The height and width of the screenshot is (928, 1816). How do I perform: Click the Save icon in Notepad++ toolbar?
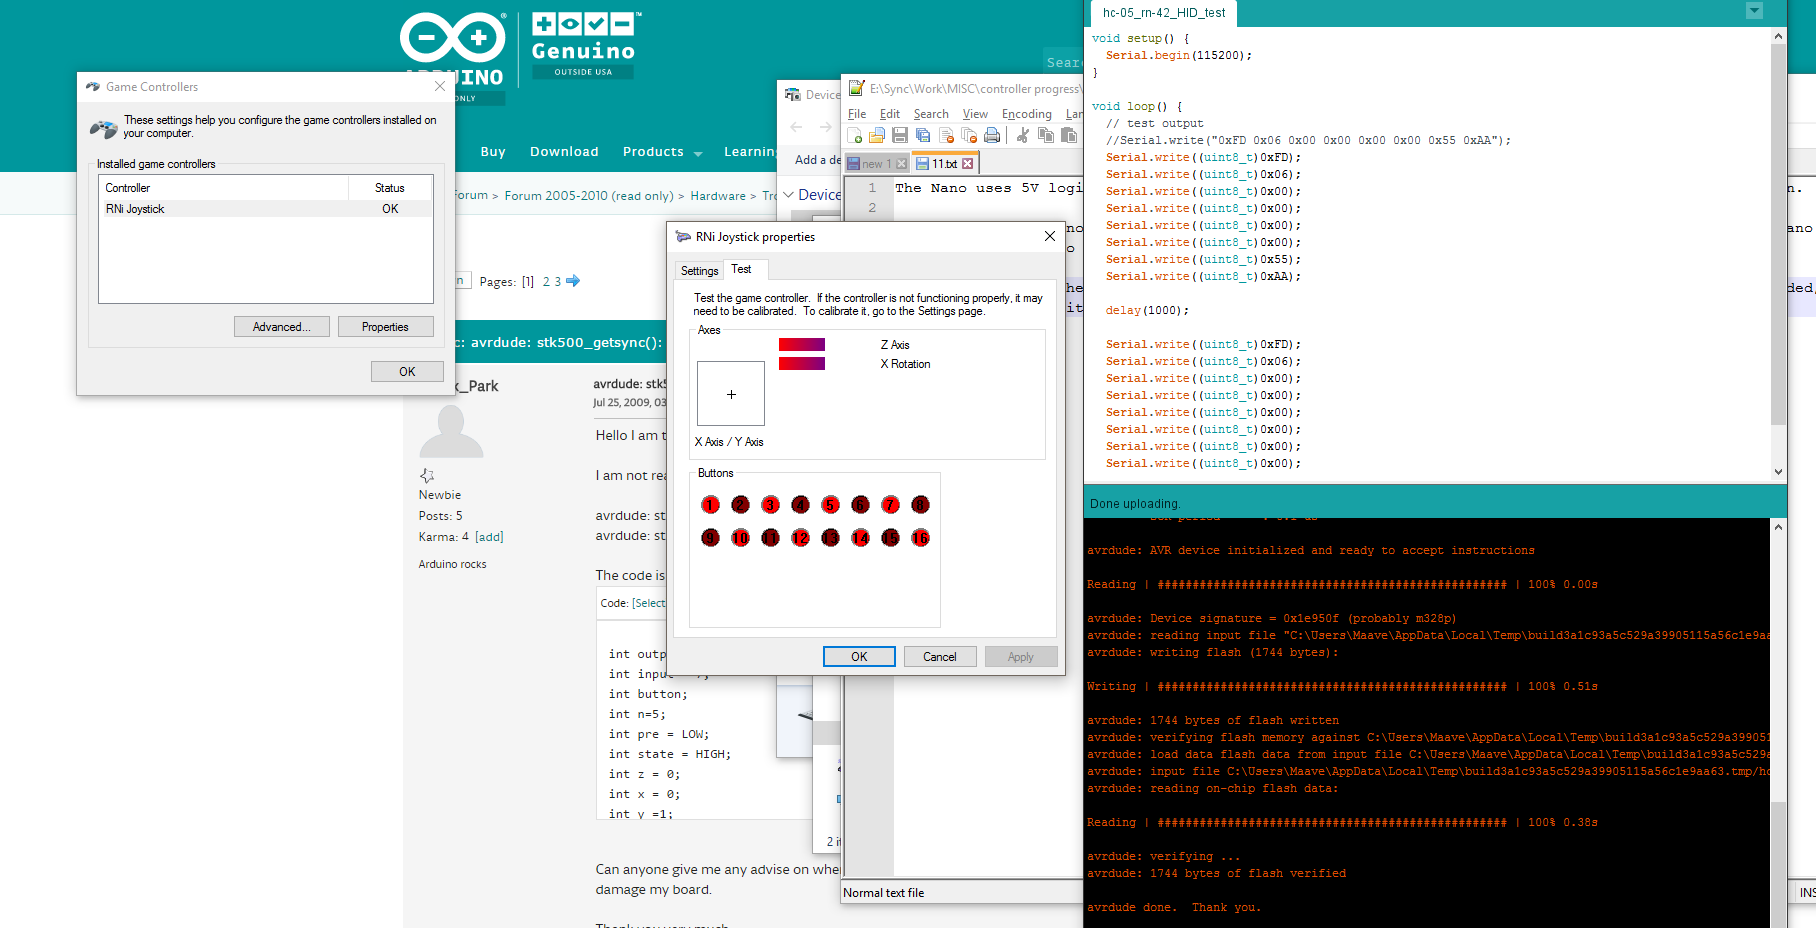(x=900, y=135)
